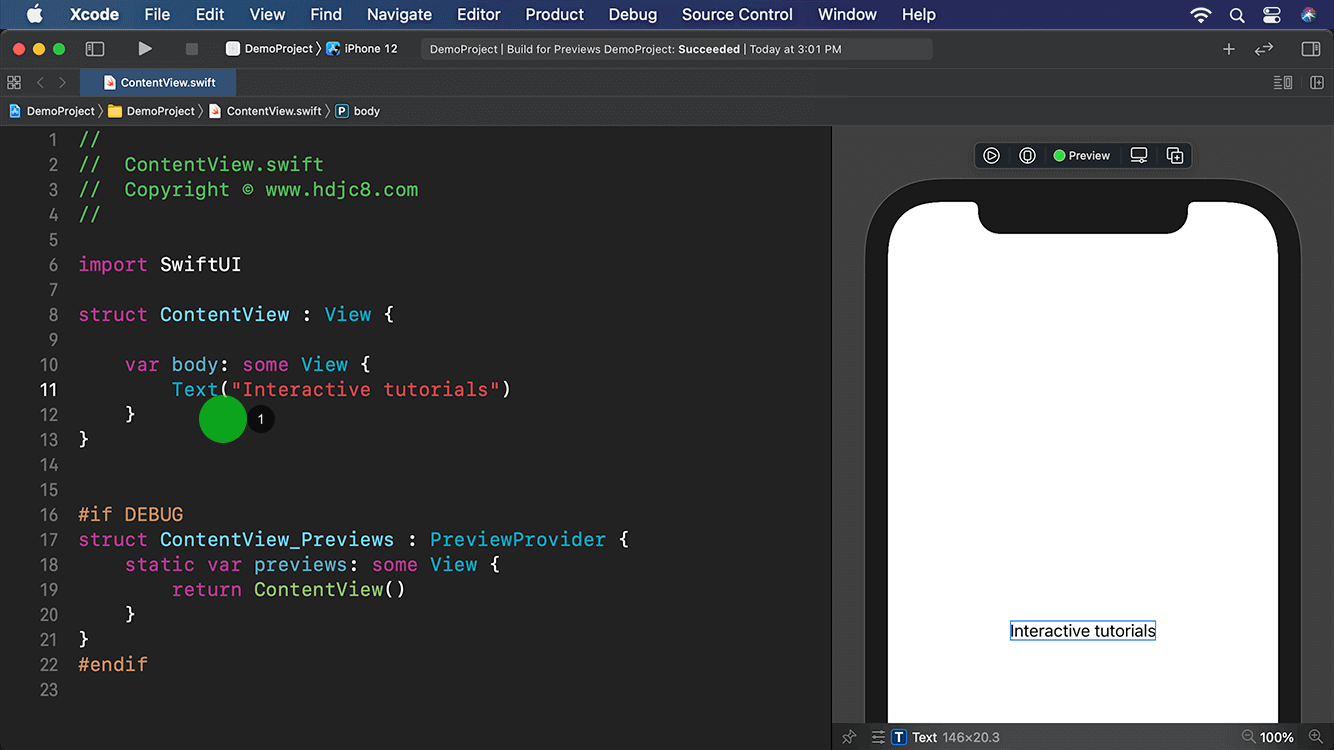Click line number 11 in gutter
Viewport: 1334px width, 750px height.
48,390
